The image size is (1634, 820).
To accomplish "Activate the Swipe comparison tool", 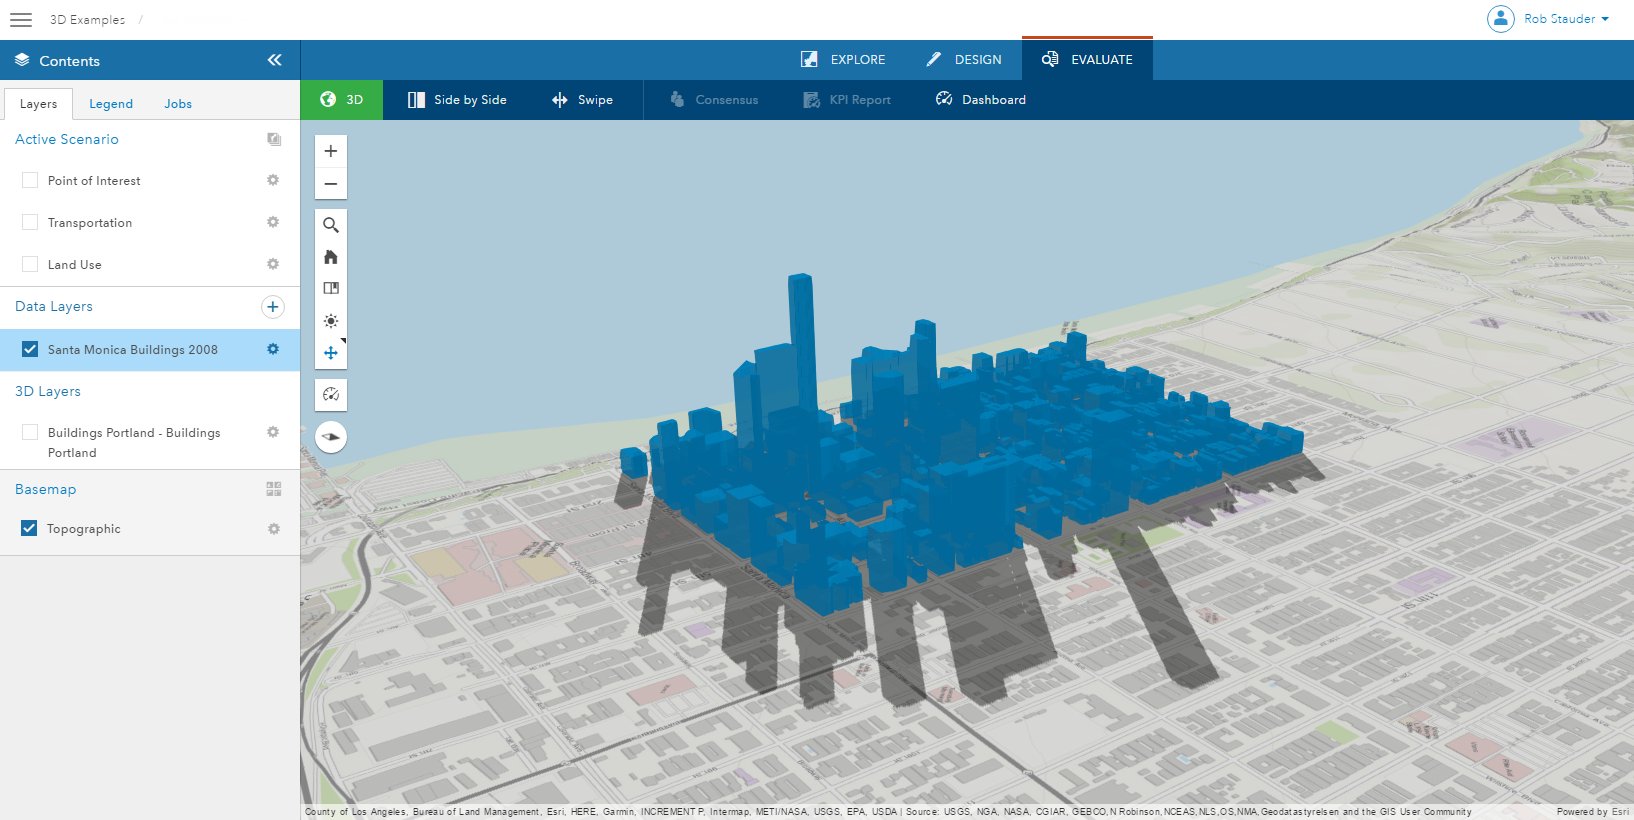I will pos(582,100).
